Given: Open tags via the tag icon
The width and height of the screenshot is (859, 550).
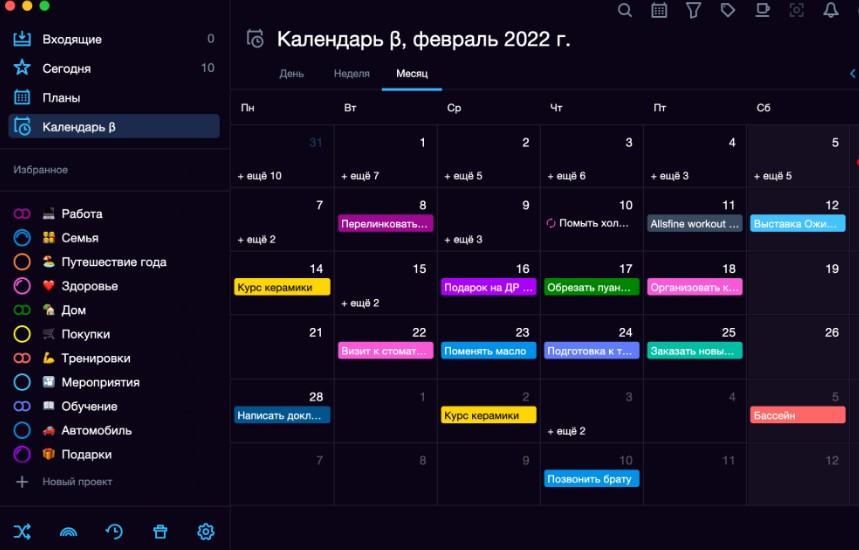Looking at the screenshot, I should coord(728,10).
